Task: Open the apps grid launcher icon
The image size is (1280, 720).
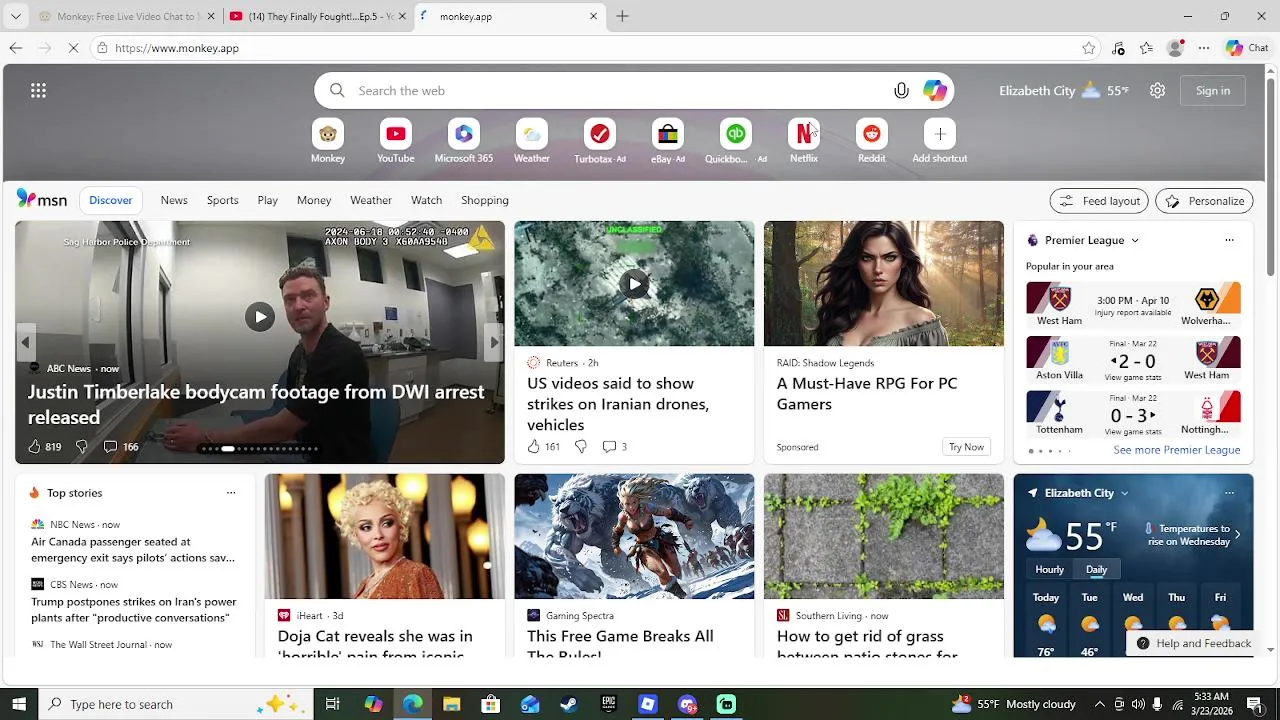Action: [38, 91]
